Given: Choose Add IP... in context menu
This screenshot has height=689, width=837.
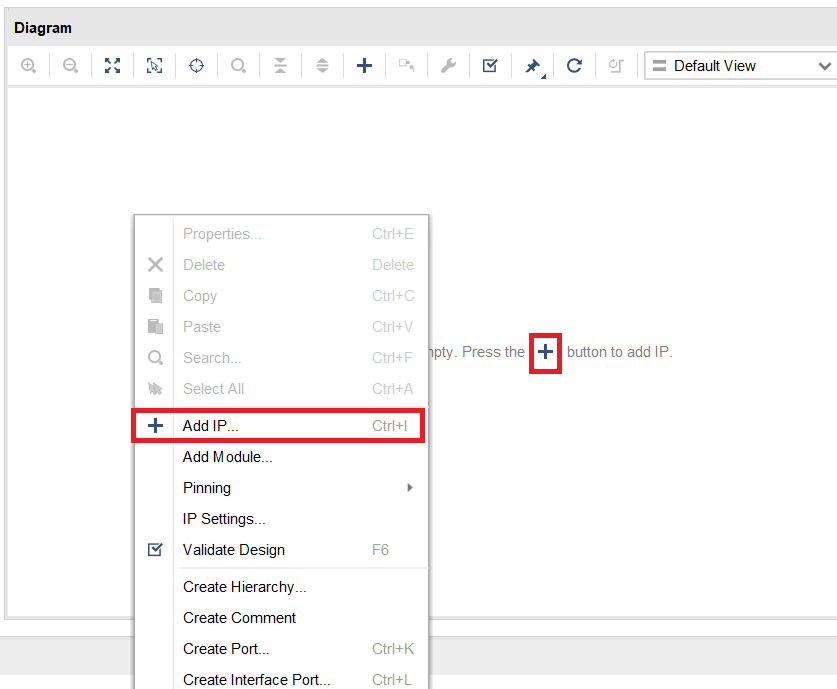Looking at the screenshot, I should click(x=282, y=425).
